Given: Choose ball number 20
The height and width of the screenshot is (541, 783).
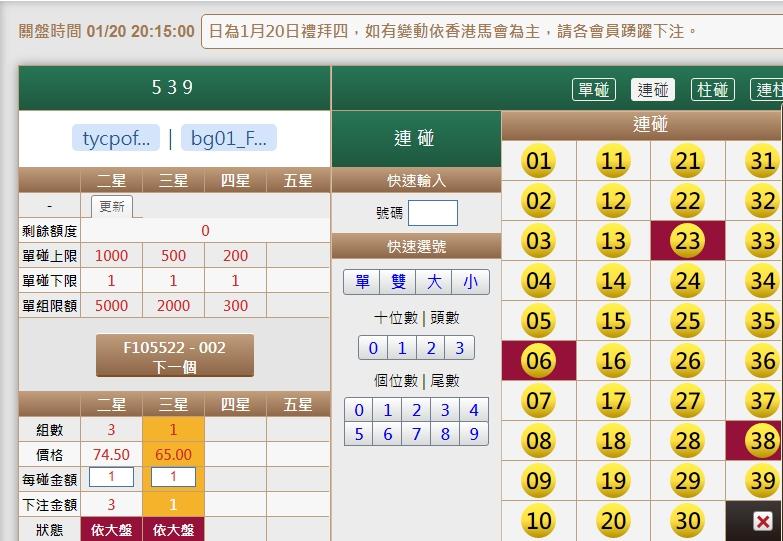Looking at the screenshot, I should click(613, 521).
